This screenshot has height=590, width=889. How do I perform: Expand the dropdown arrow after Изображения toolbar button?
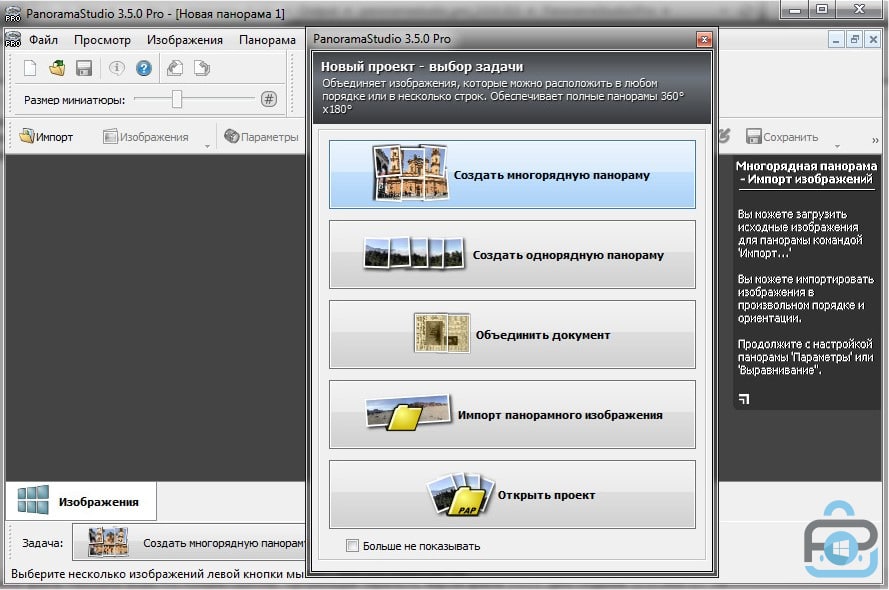[207, 146]
